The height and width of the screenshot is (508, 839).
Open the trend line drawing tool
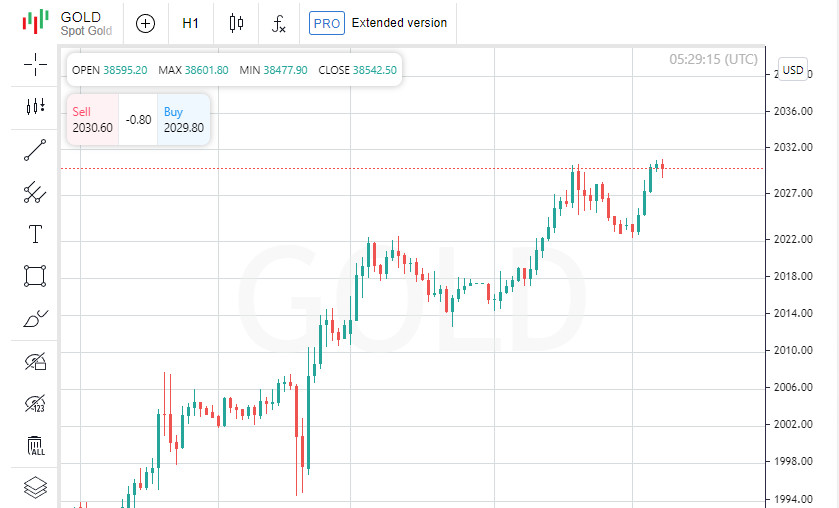pyautogui.click(x=35, y=150)
